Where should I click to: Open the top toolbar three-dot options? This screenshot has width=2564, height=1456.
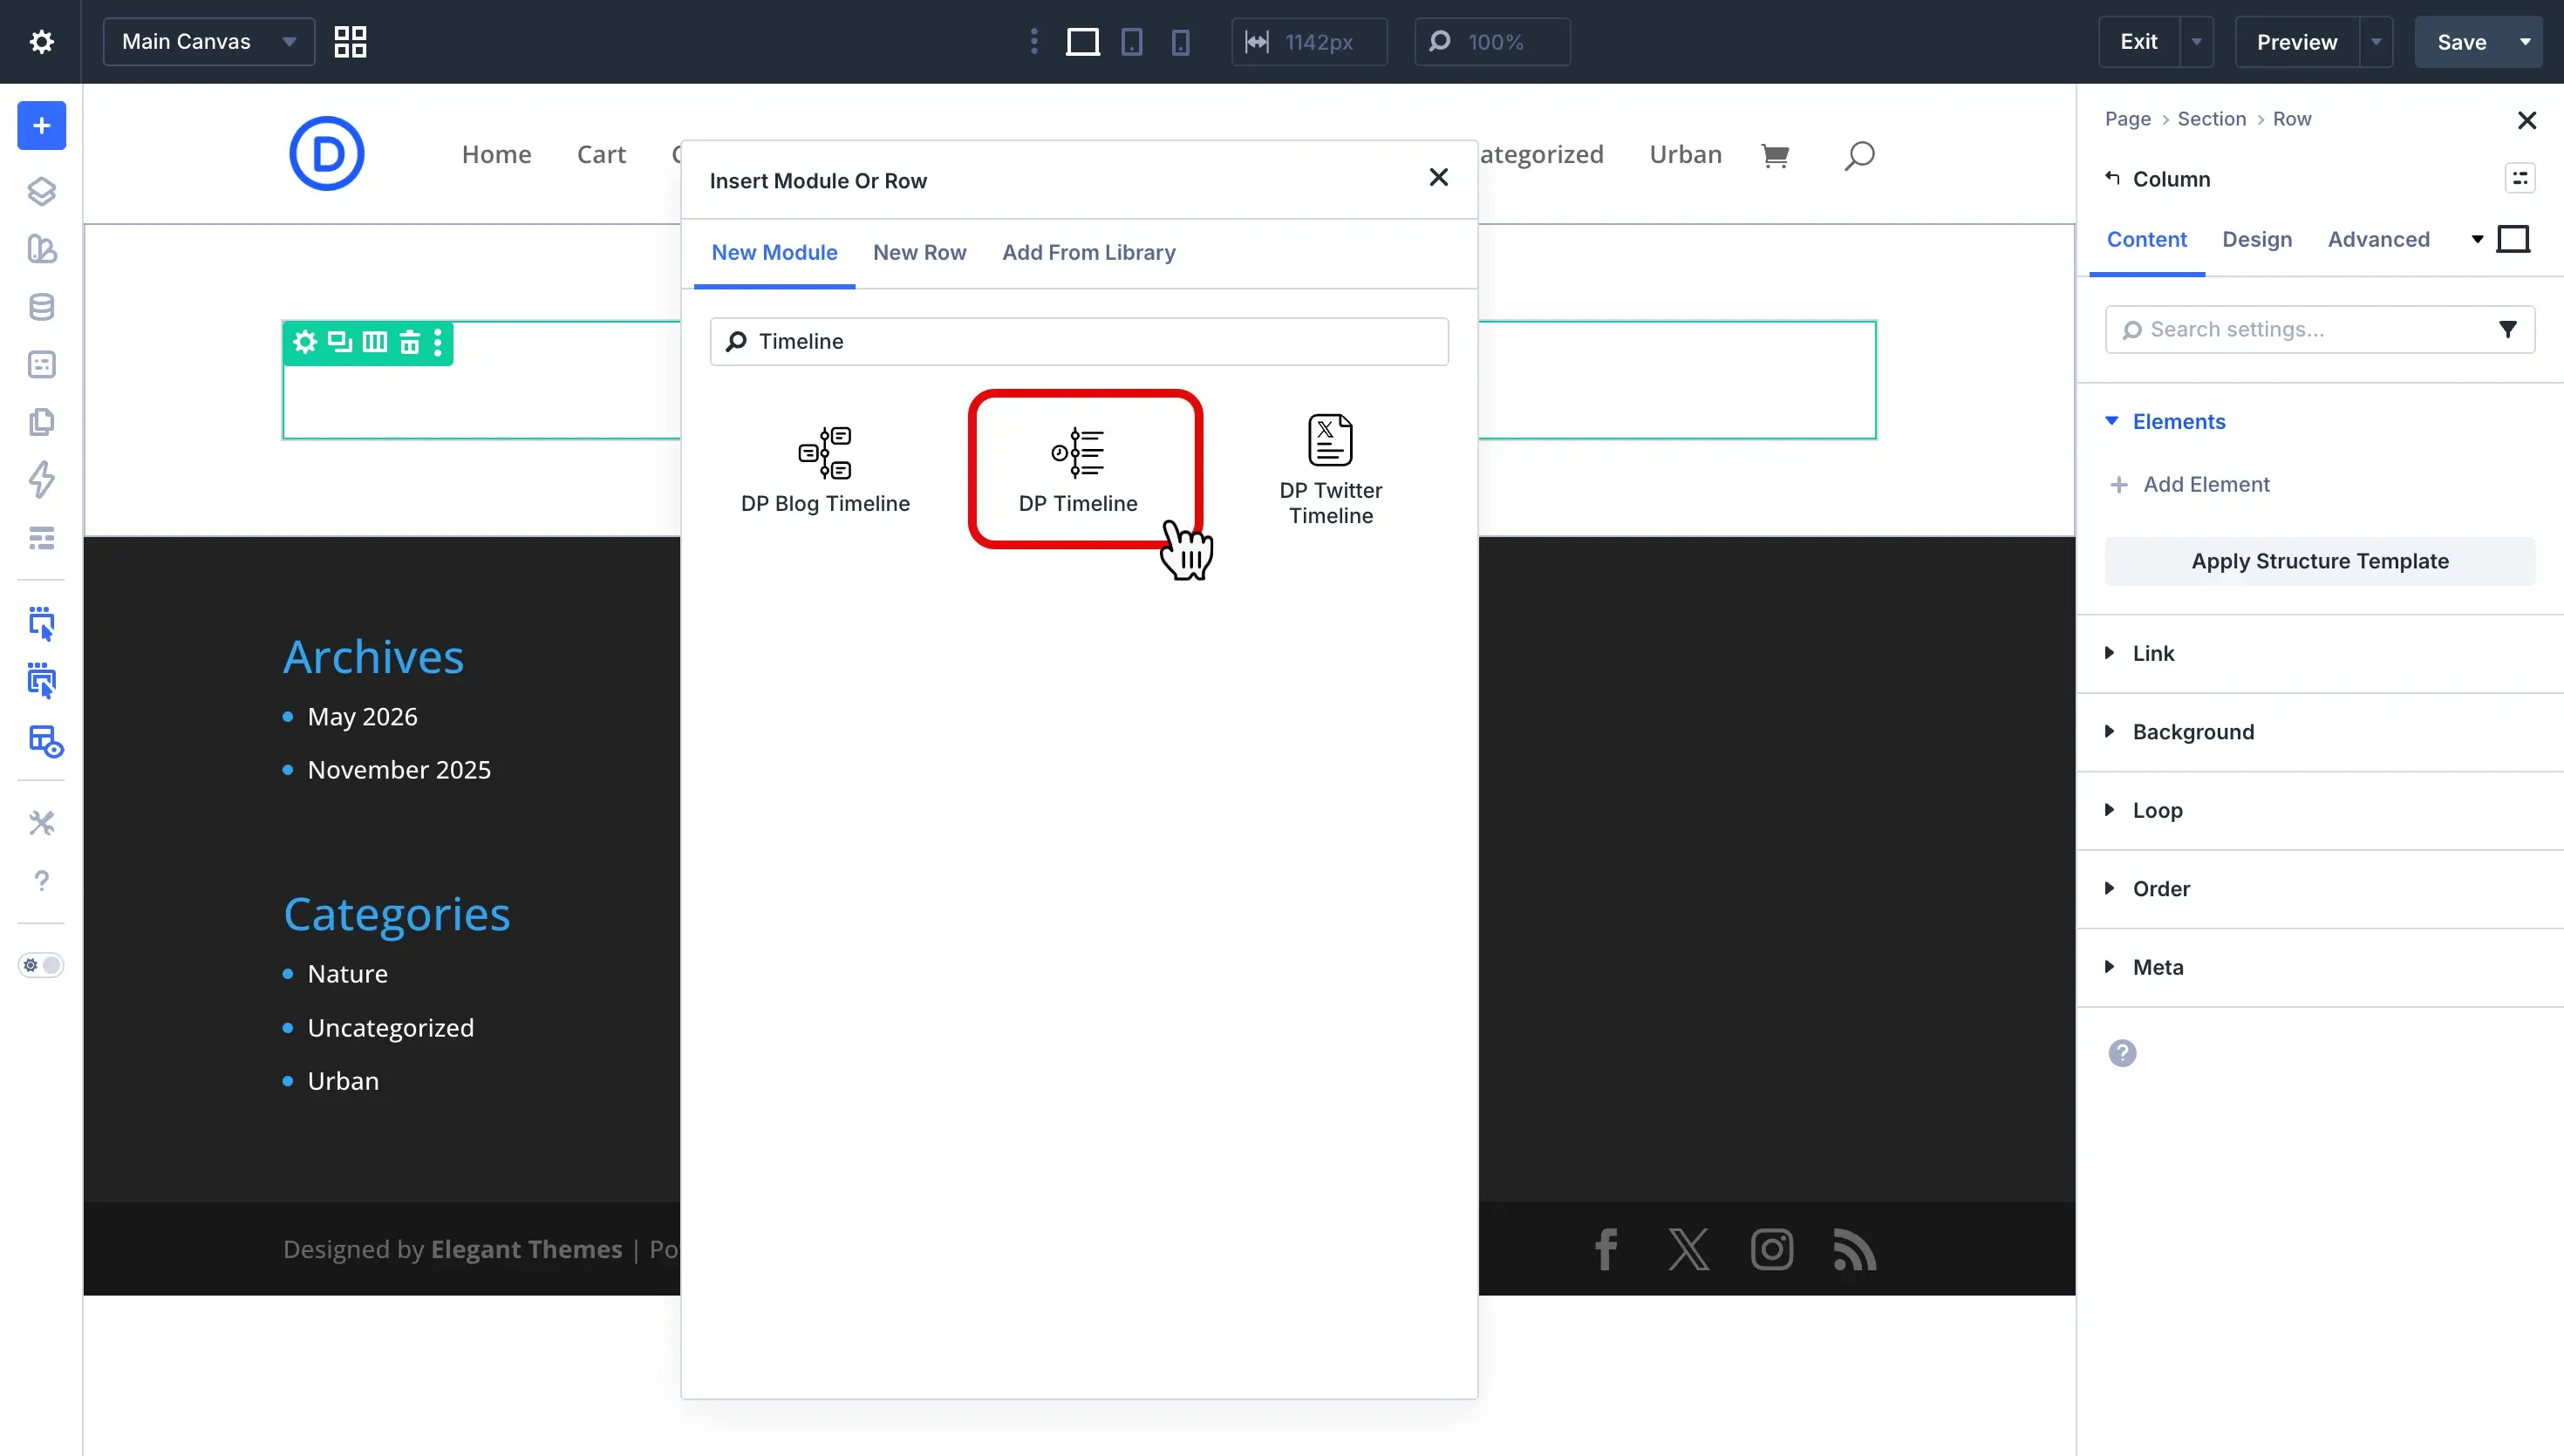pyautogui.click(x=1034, y=42)
